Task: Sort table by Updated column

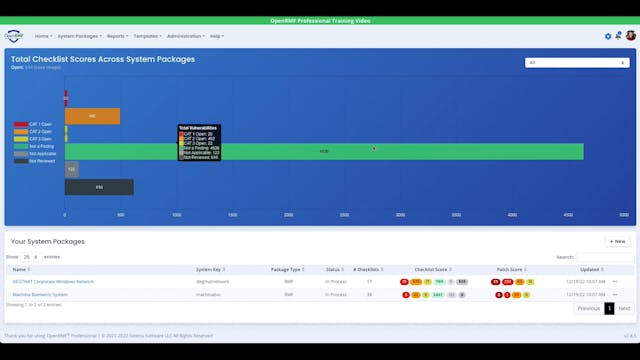Action: [602, 270]
